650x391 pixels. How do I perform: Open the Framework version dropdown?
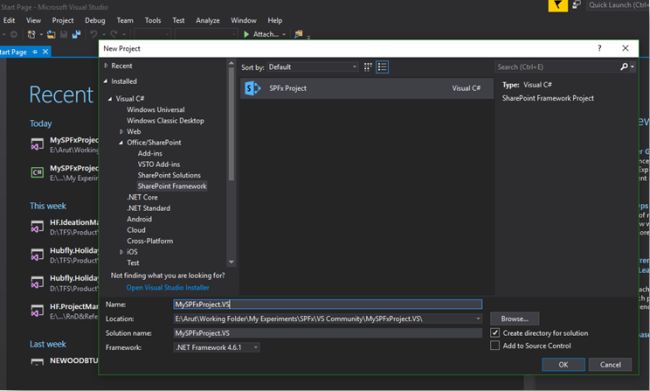click(x=216, y=347)
